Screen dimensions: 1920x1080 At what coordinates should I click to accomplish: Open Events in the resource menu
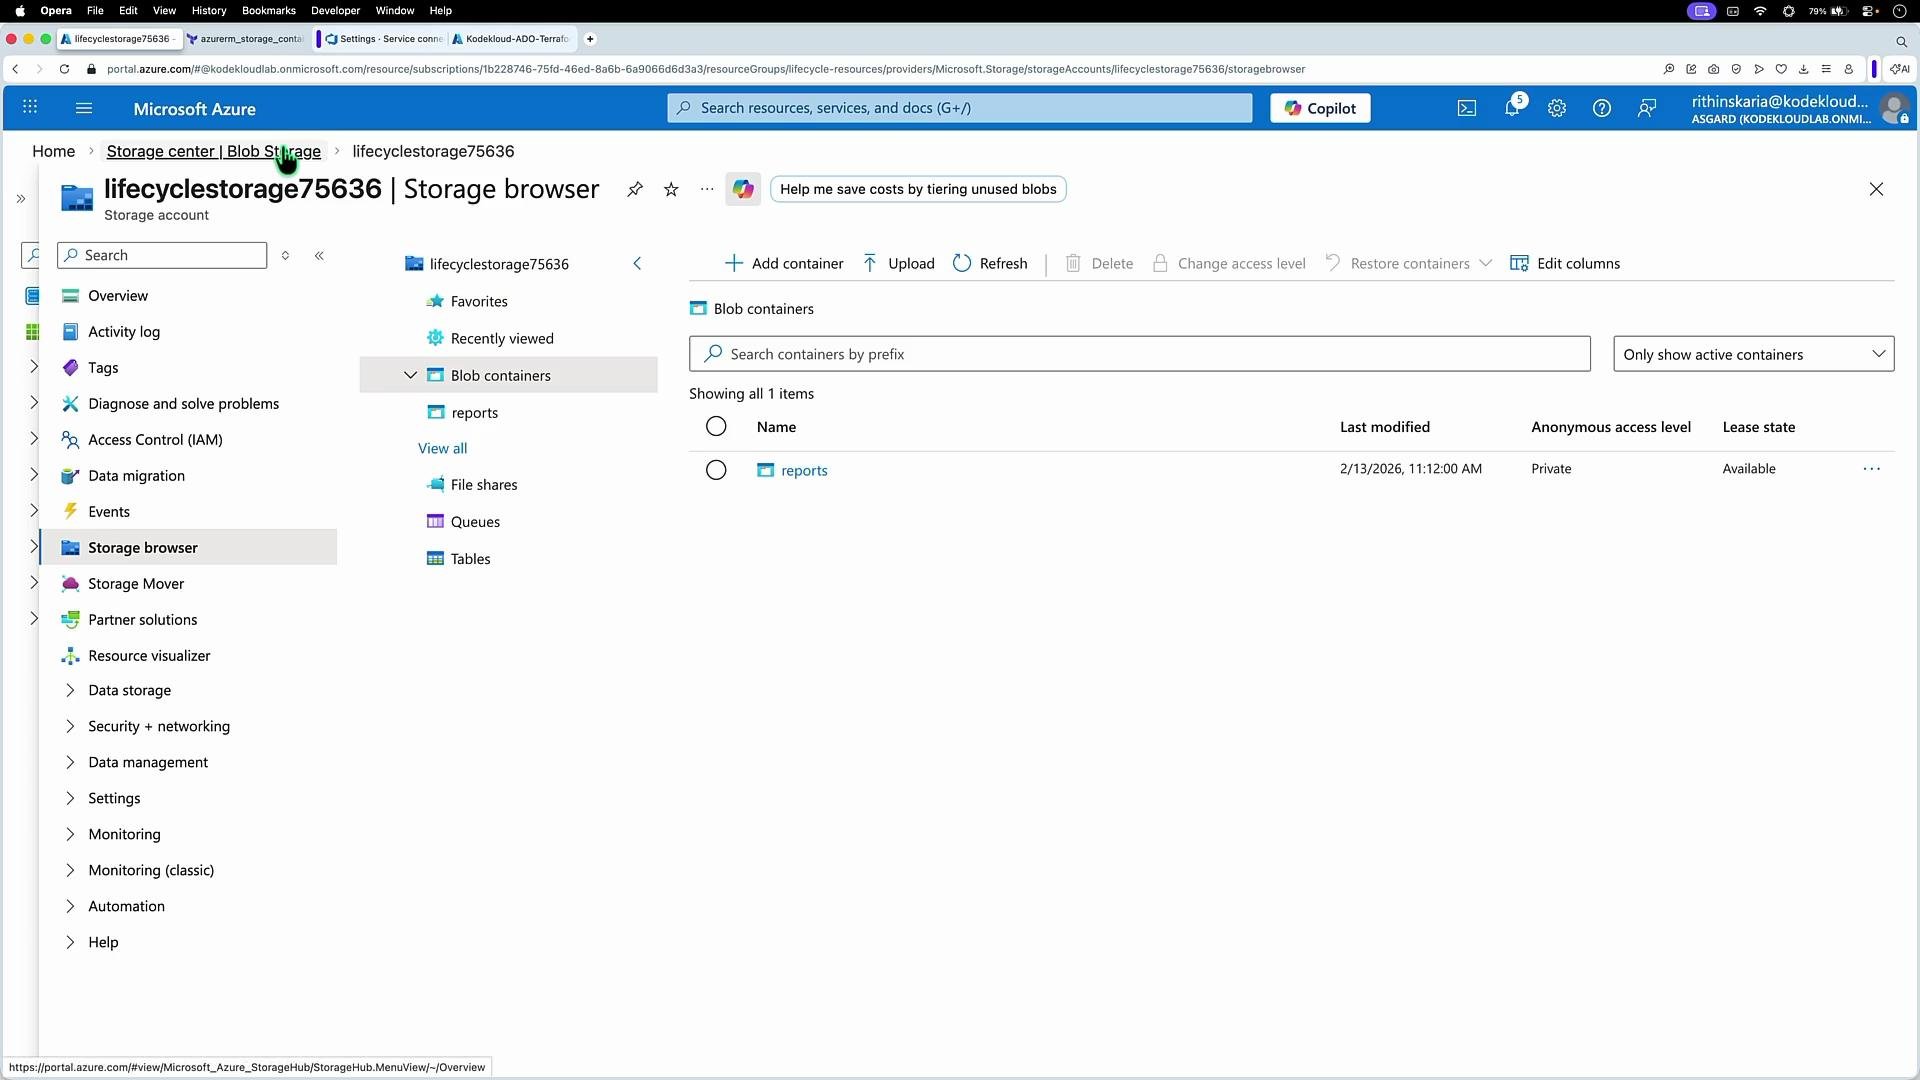tap(109, 512)
